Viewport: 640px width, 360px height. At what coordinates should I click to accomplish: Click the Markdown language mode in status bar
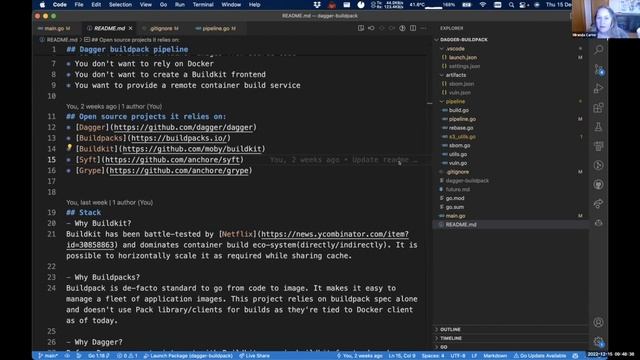point(495,356)
